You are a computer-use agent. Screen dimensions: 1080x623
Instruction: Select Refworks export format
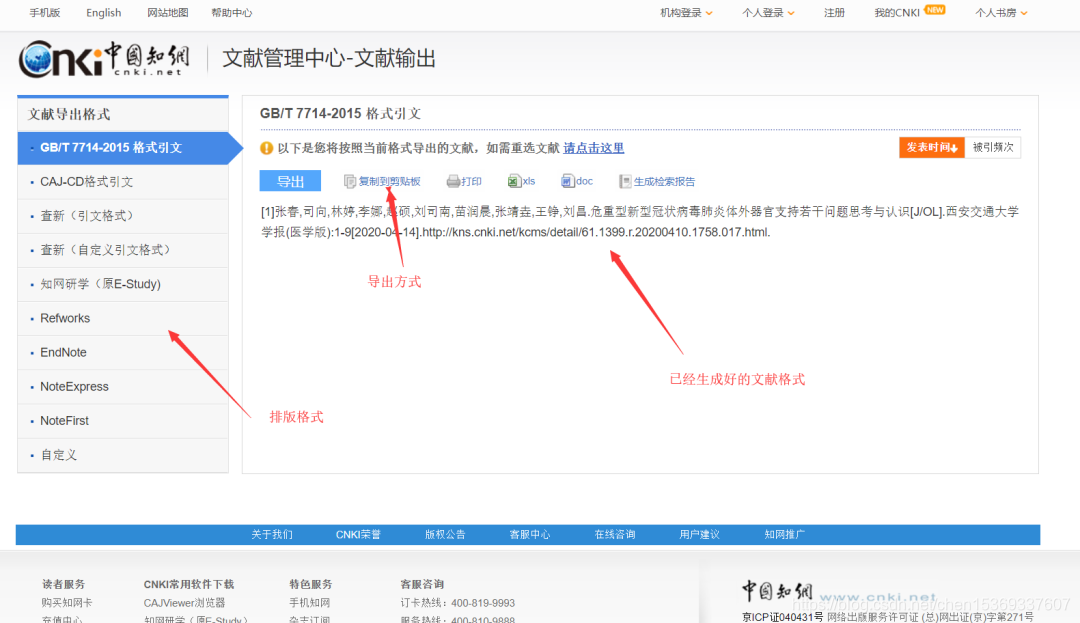coord(123,318)
